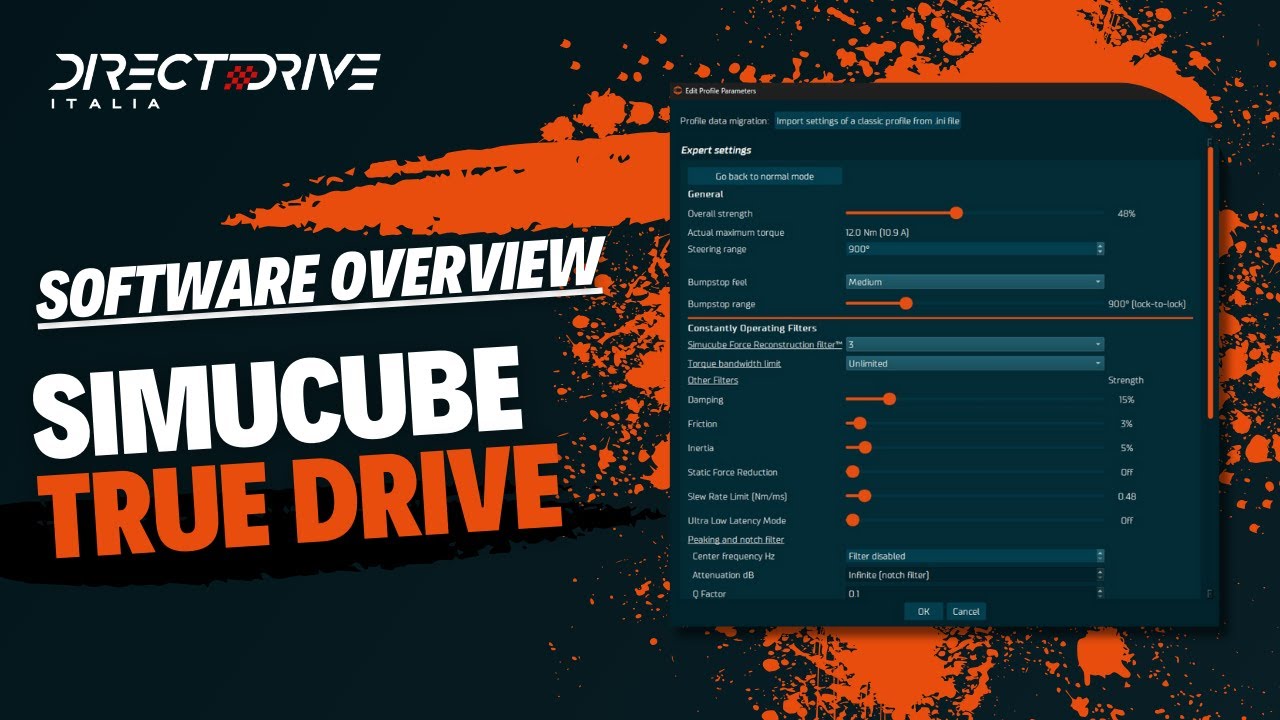Click the Bumpstop range slider handle

coord(906,303)
